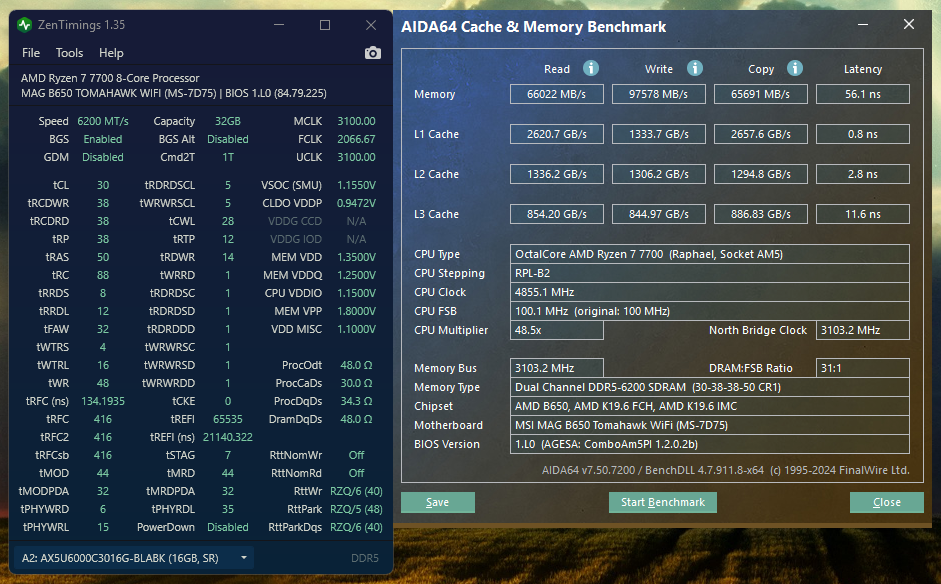The image size is (941, 584).
Task: Click the Memory Read value 66022 MB/s
Action: point(557,94)
